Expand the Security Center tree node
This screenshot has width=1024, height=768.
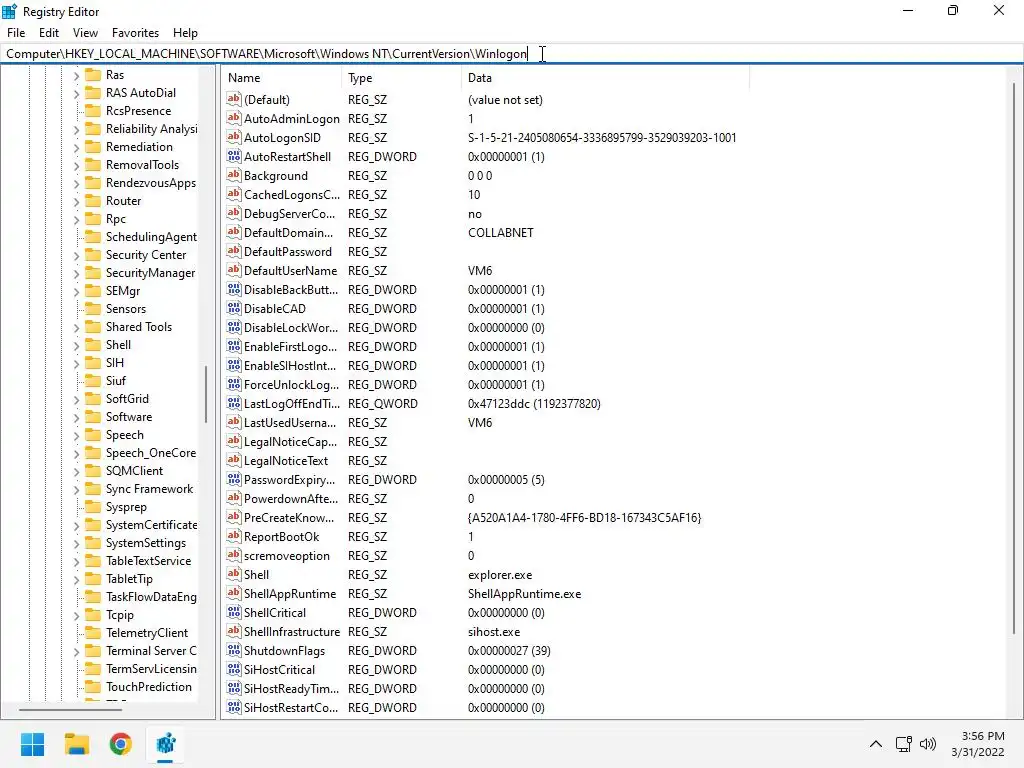(x=76, y=255)
